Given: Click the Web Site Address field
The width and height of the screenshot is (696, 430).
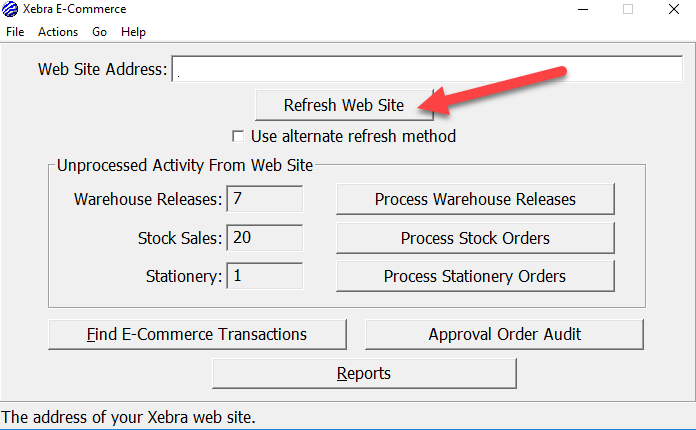Looking at the screenshot, I should pyautogui.click(x=427, y=69).
